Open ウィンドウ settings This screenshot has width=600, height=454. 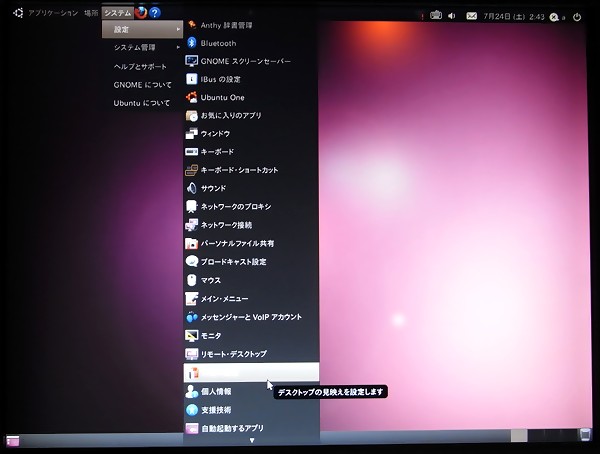[251, 134]
